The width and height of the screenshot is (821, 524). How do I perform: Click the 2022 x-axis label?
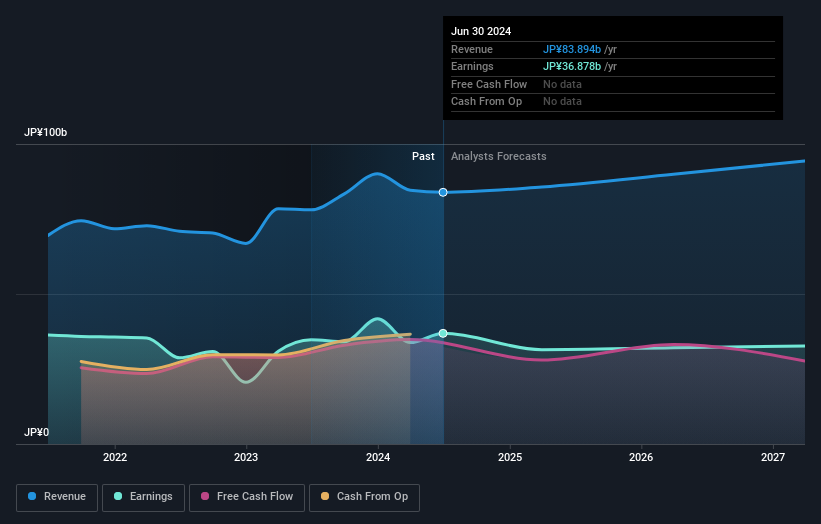point(115,457)
